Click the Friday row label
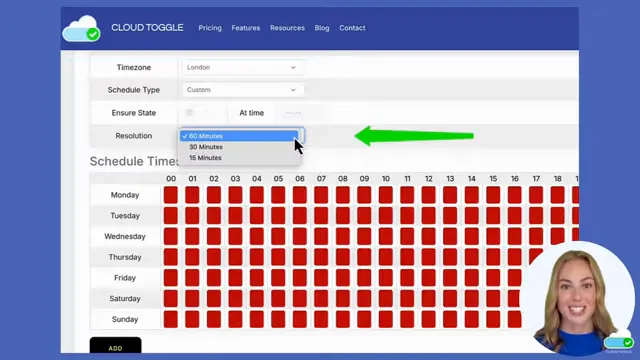The height and width of the screenshot is (360, 640). pos(125,278)
